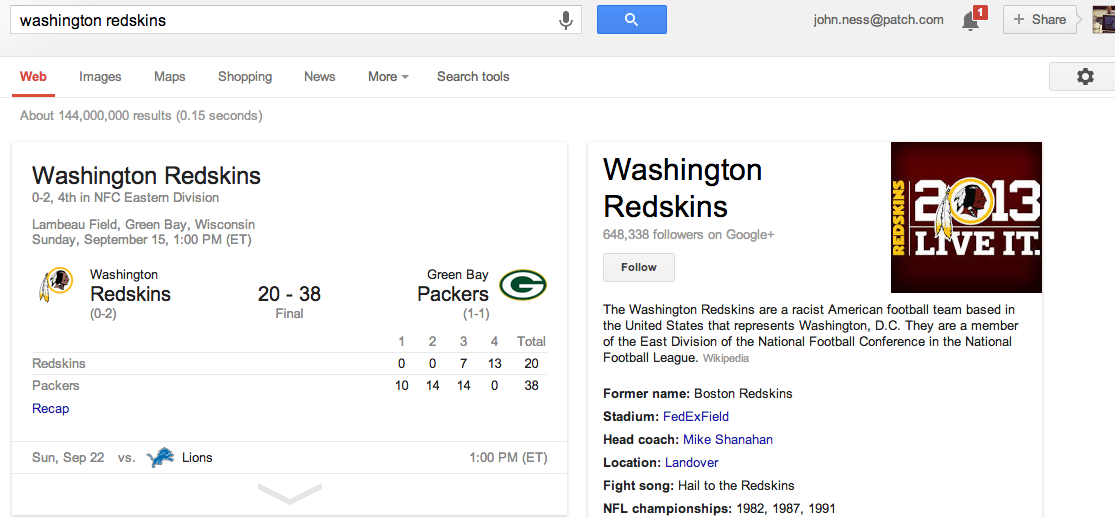Click the Wikipedia source link
This screenshot has width=1115, height=518.
[x=725, y=359]
